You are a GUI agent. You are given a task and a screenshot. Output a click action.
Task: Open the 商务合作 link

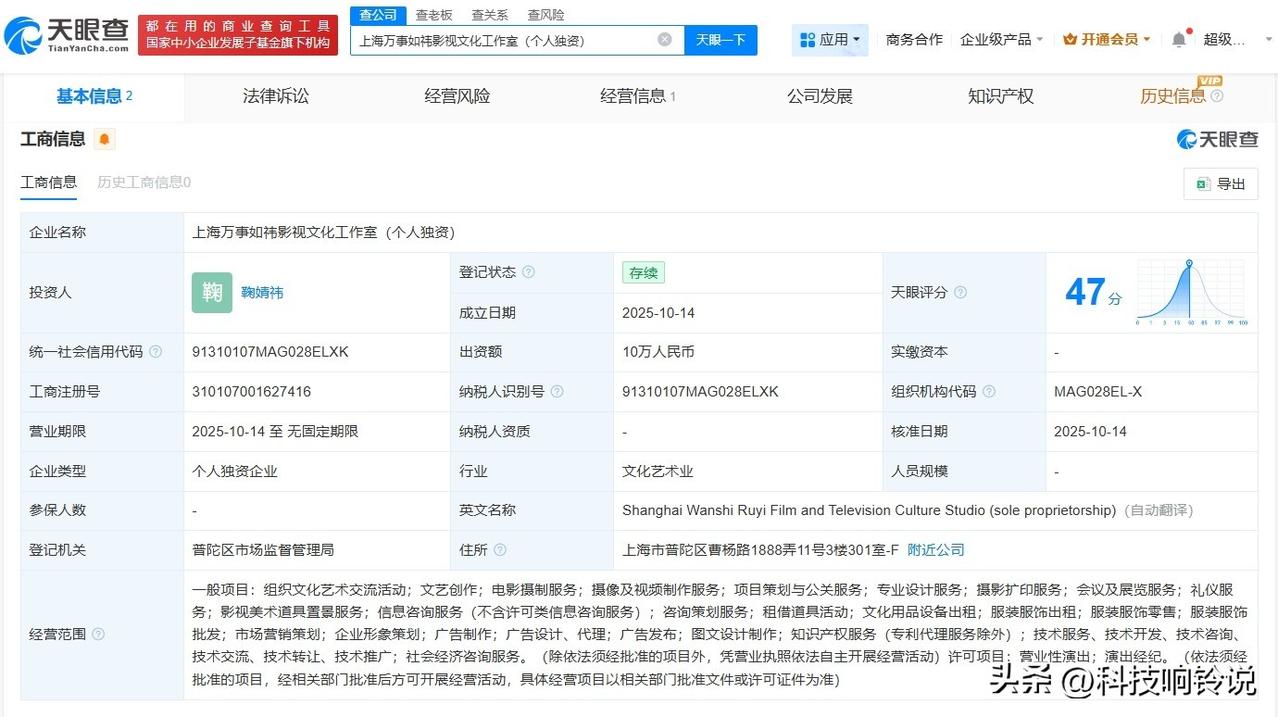914,39
